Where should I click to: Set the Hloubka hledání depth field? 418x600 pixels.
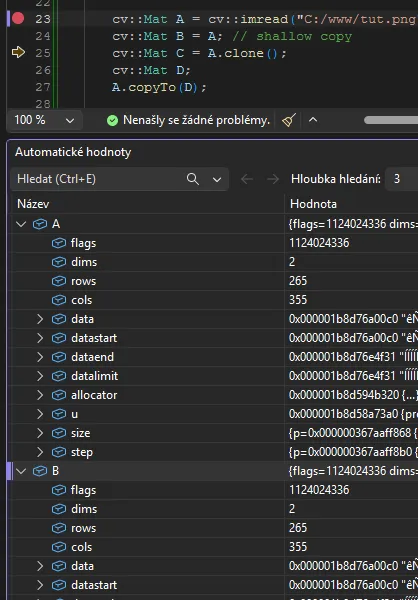(402, 179)
